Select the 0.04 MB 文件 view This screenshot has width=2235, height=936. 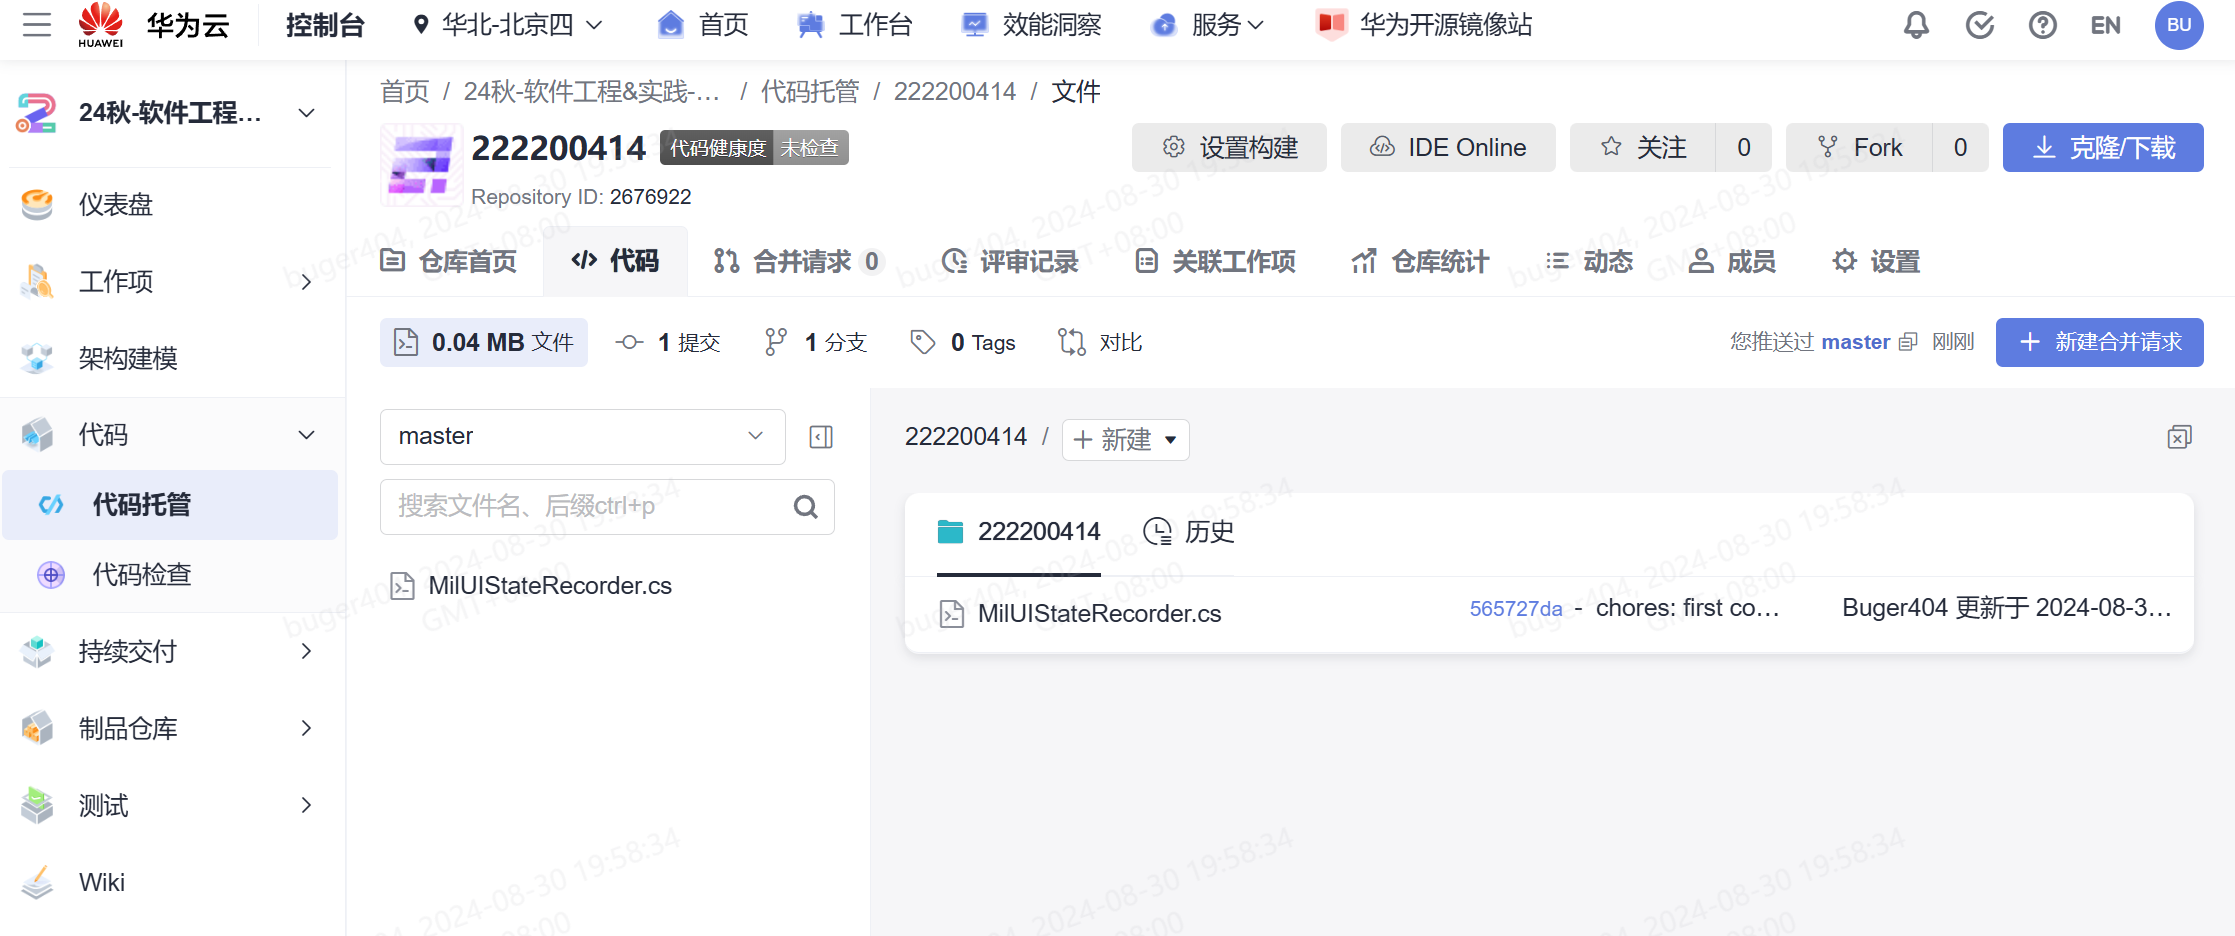484,343
